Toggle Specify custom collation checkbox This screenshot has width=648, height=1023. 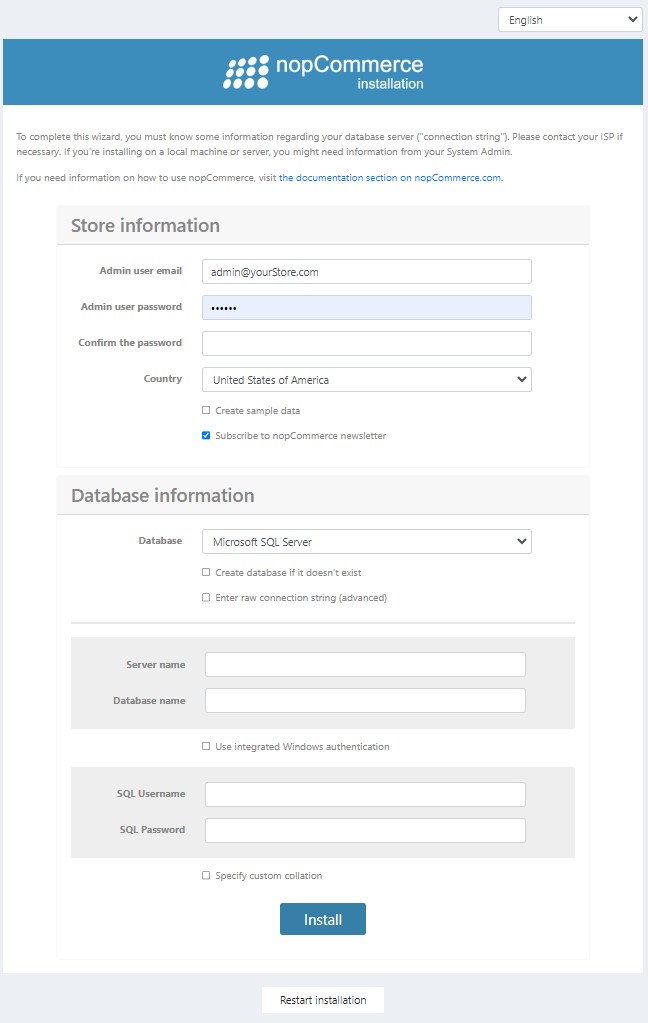[x=206, y=876]
